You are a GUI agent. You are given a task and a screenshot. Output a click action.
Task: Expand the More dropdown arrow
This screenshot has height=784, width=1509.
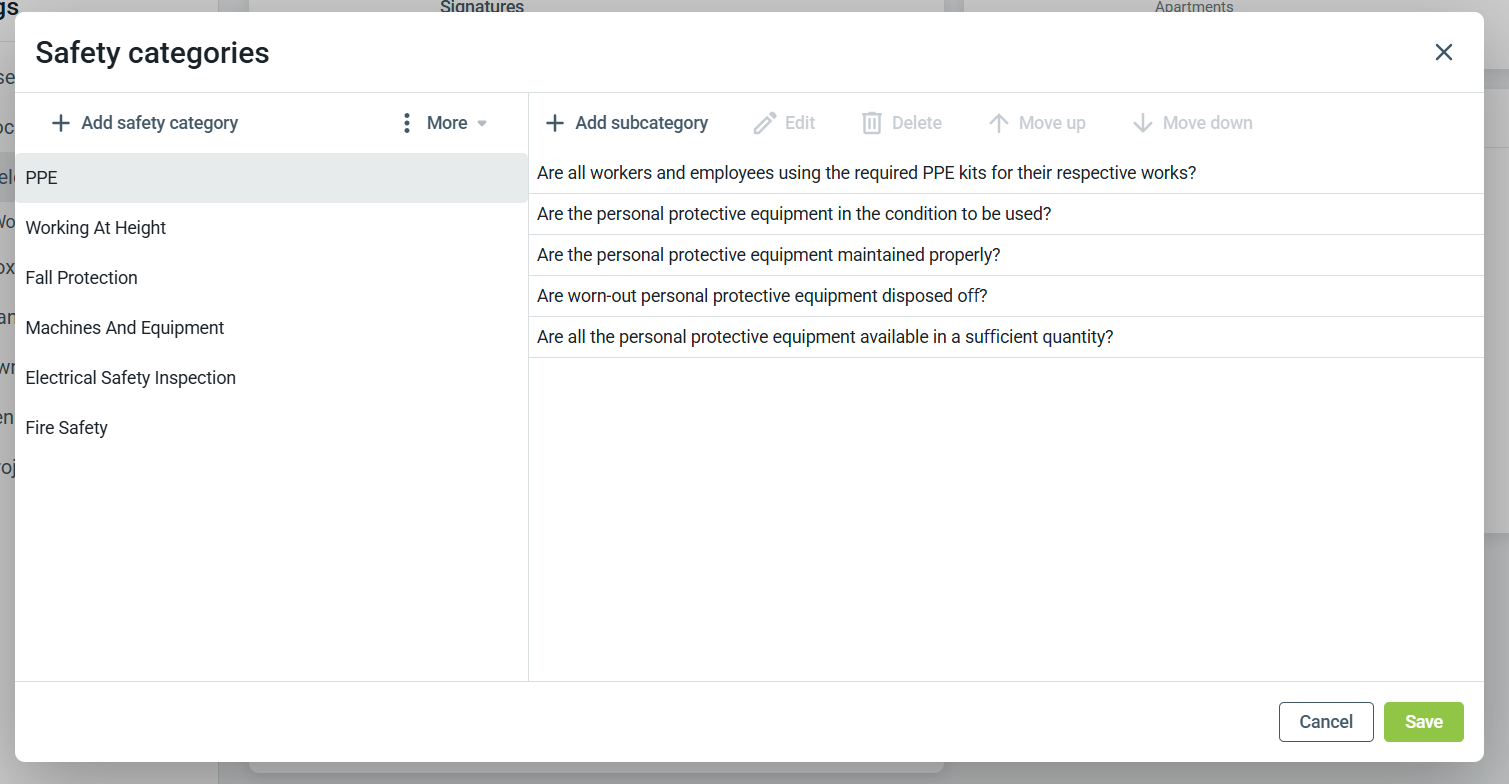coord(482,123)
